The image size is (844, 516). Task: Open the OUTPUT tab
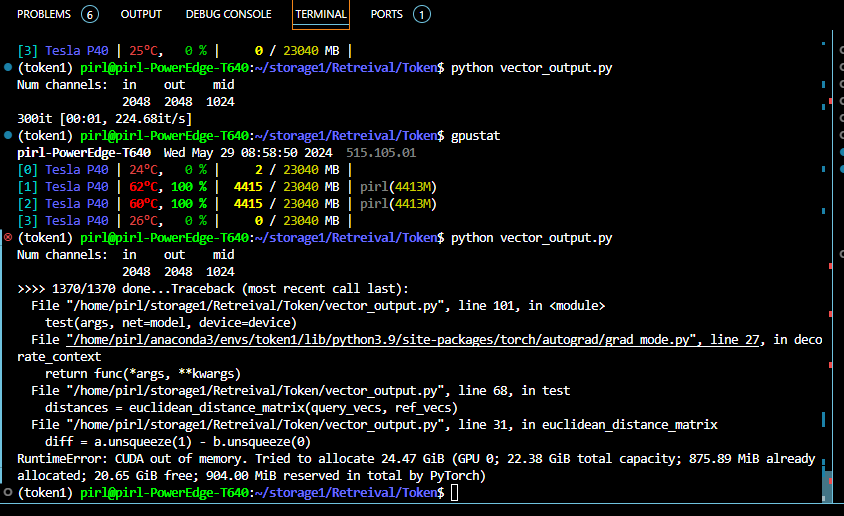click(141, 14)
